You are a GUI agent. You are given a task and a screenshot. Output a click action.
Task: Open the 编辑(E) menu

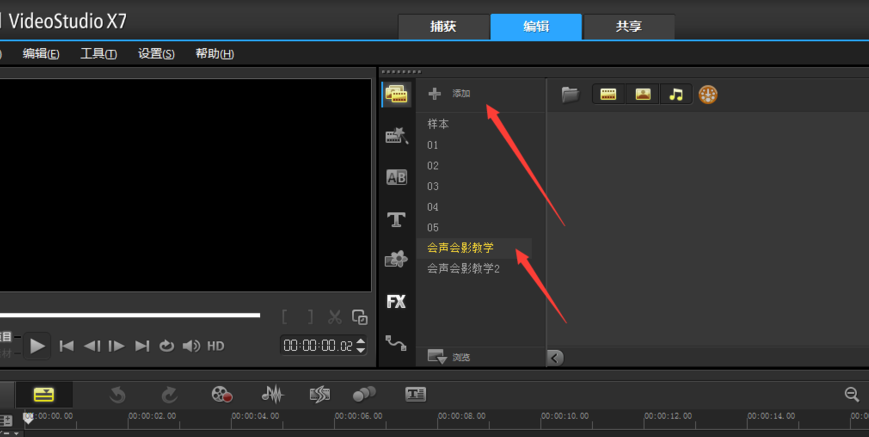[41, 54]
